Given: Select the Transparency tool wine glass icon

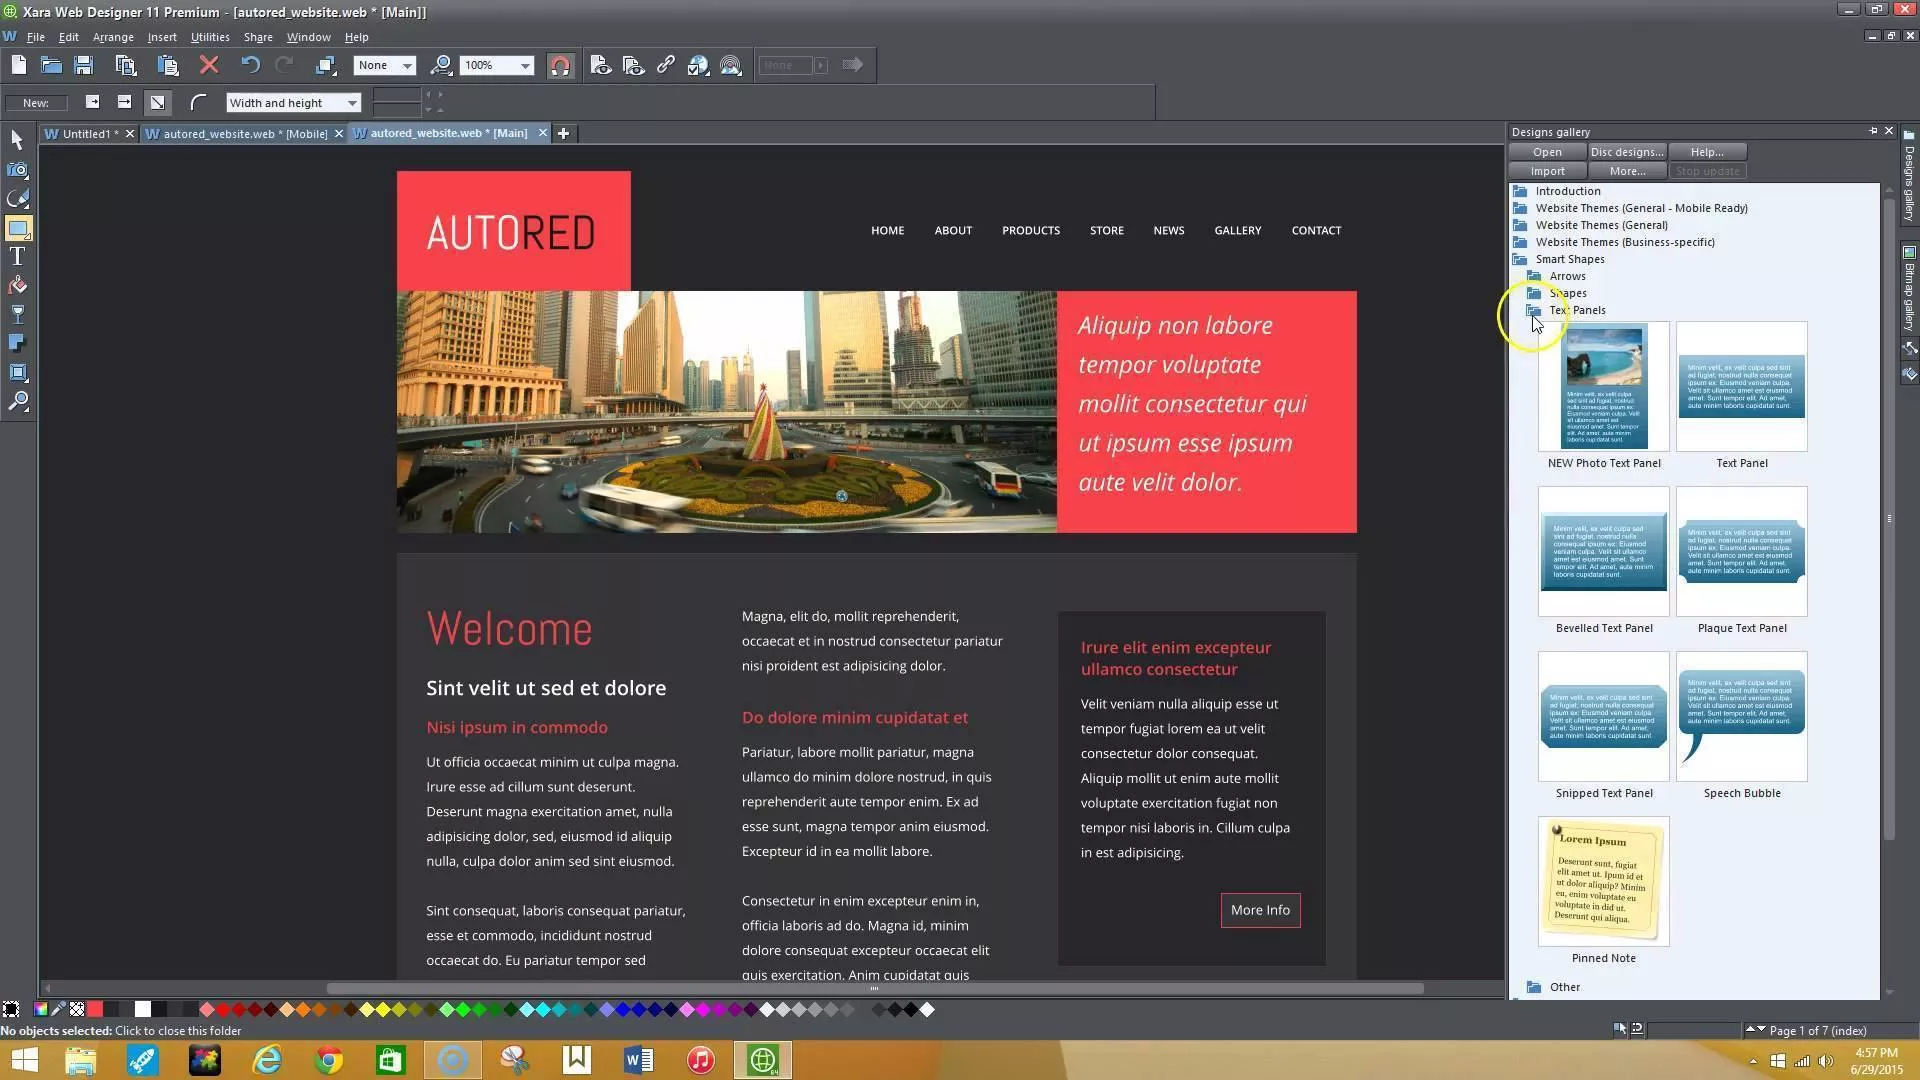Looking at the screenshot, I should (17, 315).
